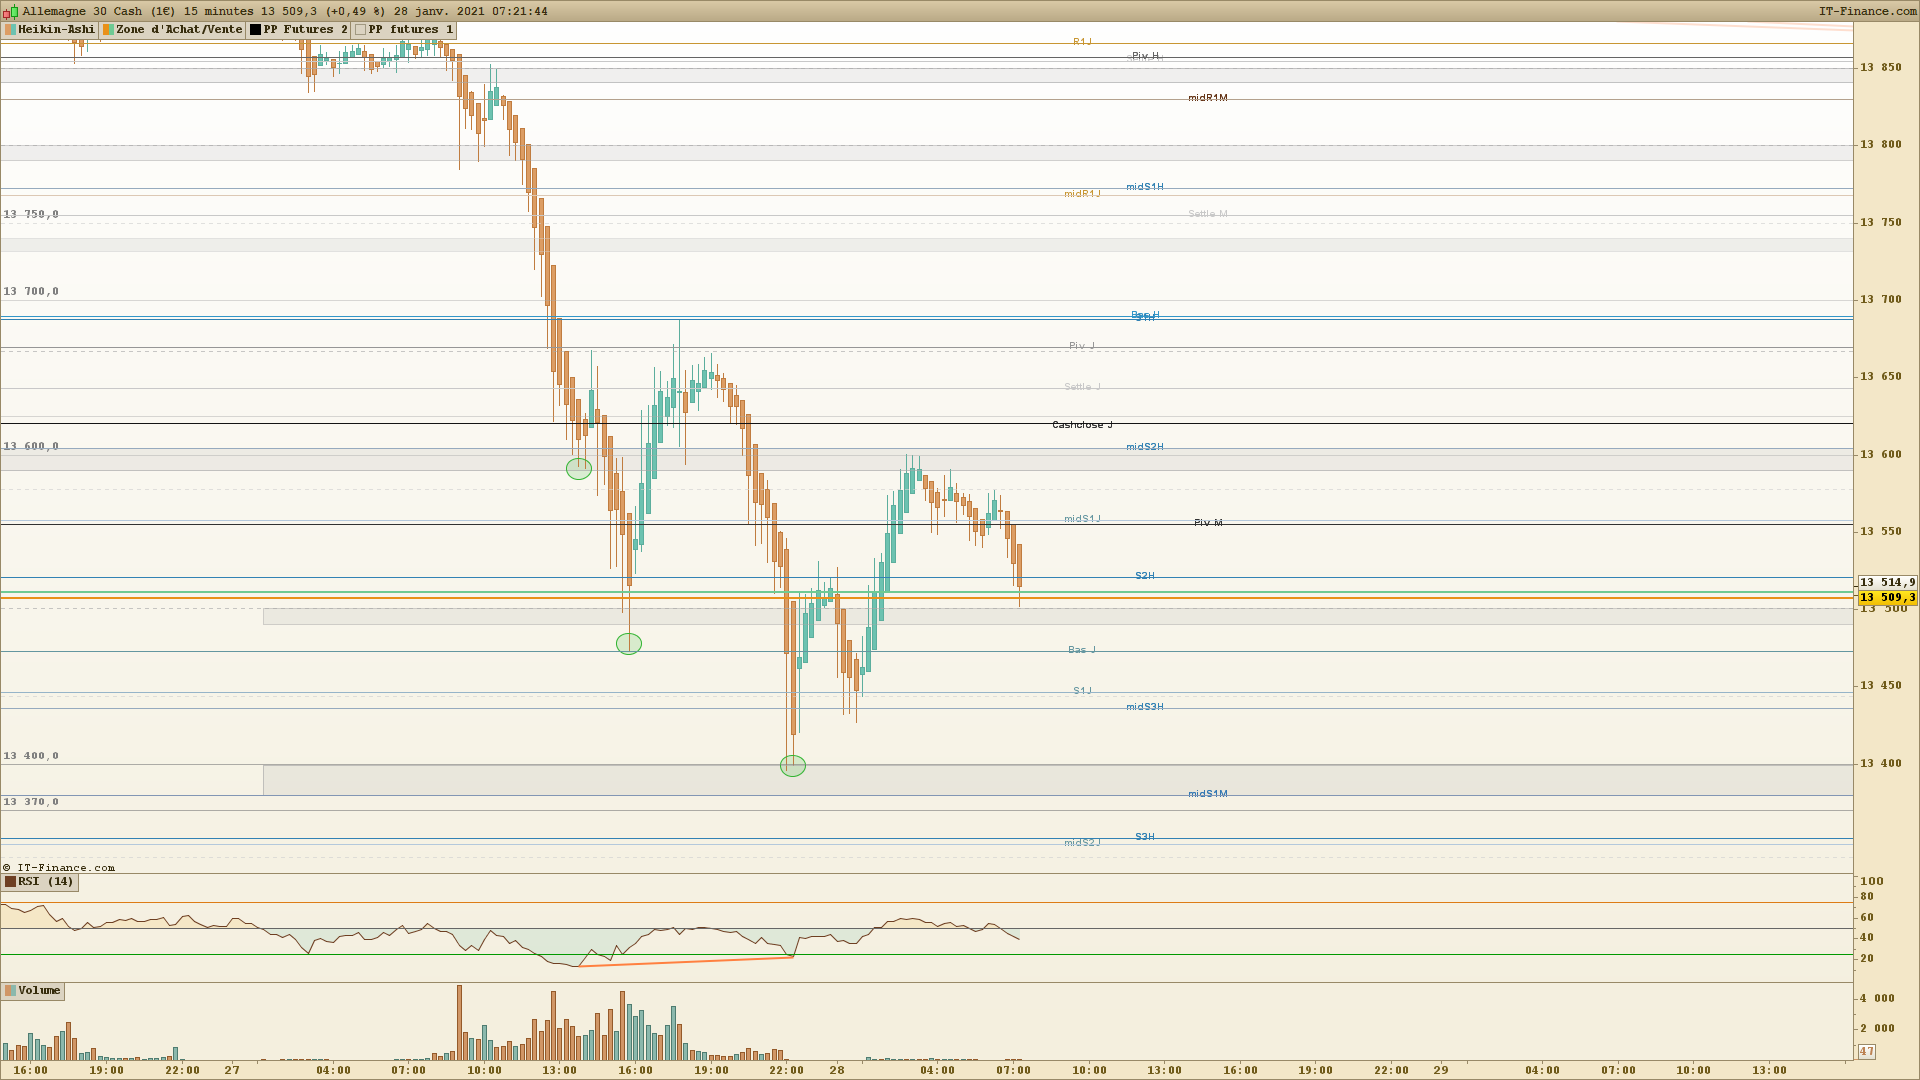
Task: Open the RSI (14) indicator settings label
Action: click(x=46, y=882)
